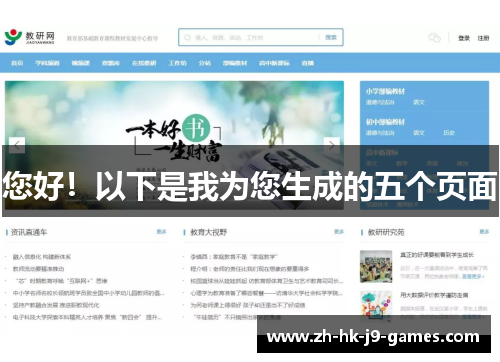Click the 注册 register link
Image resolution: width=500 pixels, height=362 pixels.
pos(483,38)
